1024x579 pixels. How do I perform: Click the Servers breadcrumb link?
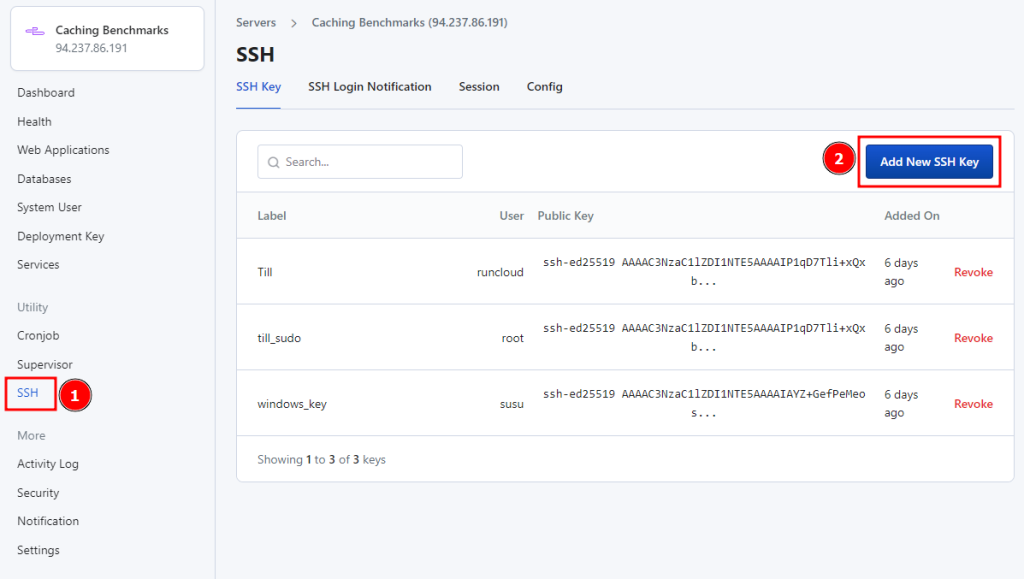[x=256, y=22]
